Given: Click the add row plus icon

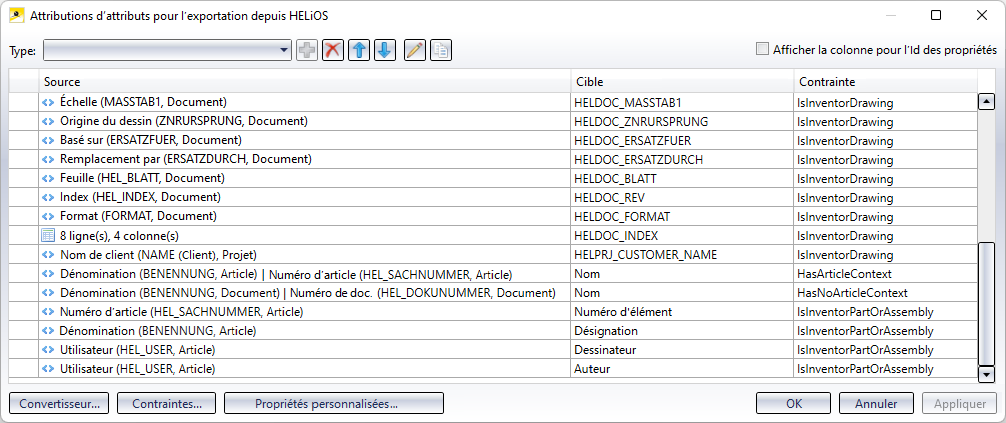Looking at the screenshot, I should (307, 50).
